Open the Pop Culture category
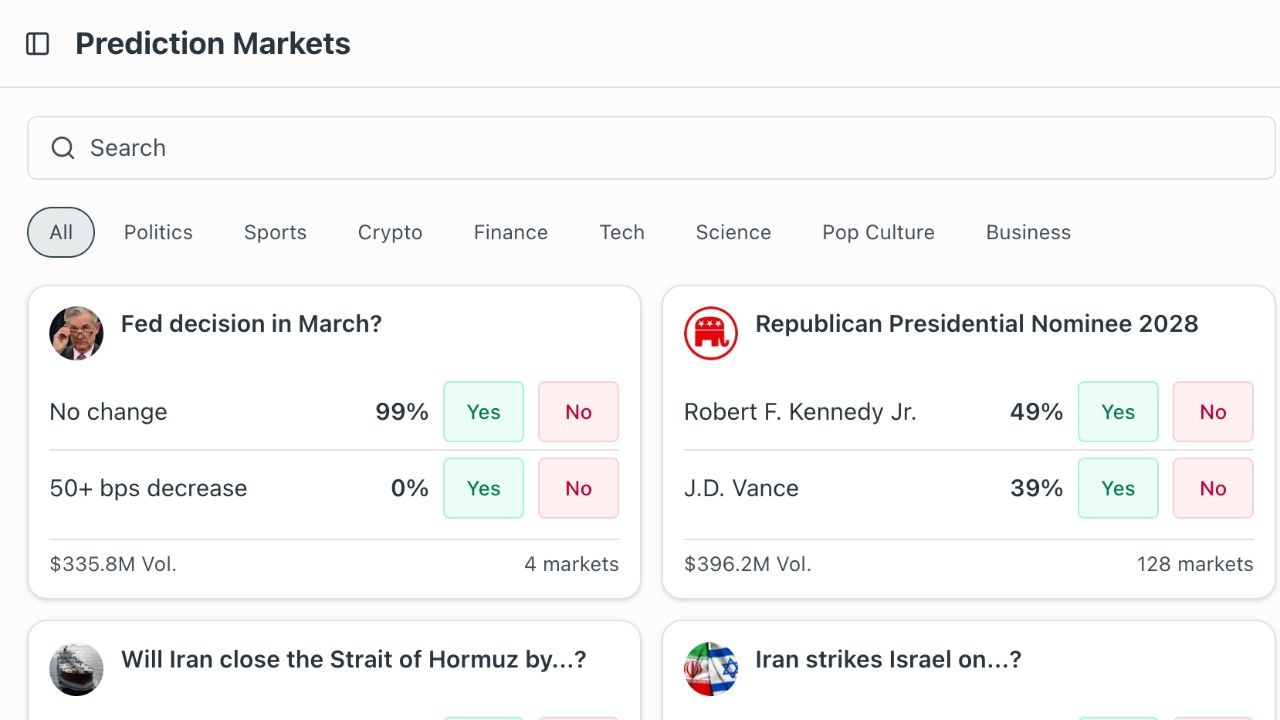Screen dimensions: 1280x720 tap(878, 232)
